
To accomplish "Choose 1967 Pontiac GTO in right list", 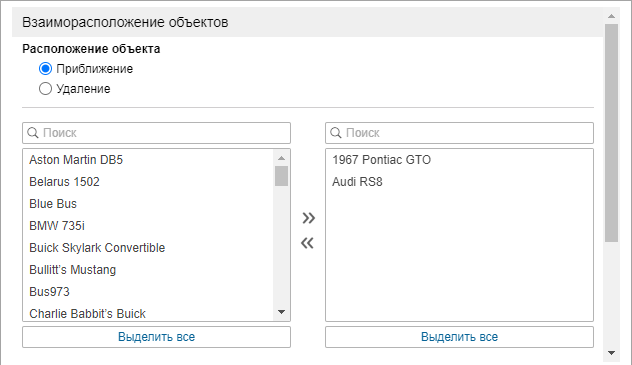I will 459,160.
